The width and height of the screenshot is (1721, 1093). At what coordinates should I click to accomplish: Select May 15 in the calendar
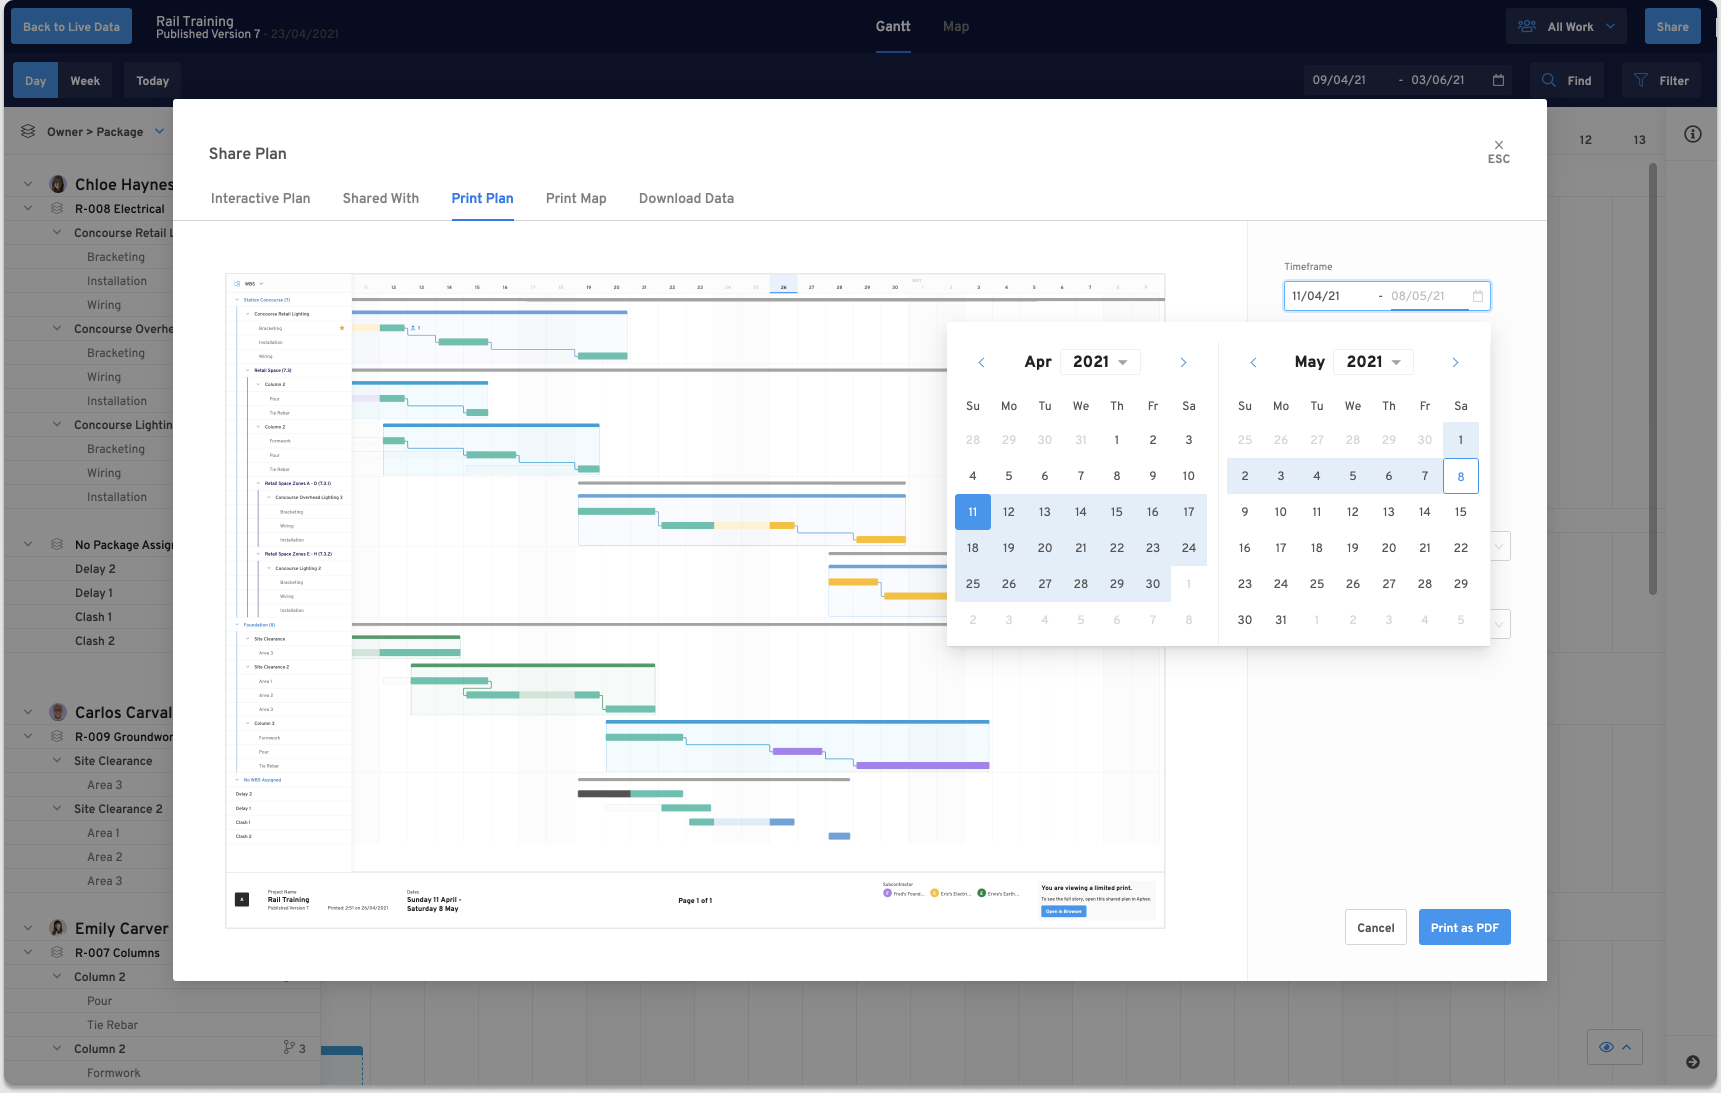pyautogui.click(x=1460, y=512)
